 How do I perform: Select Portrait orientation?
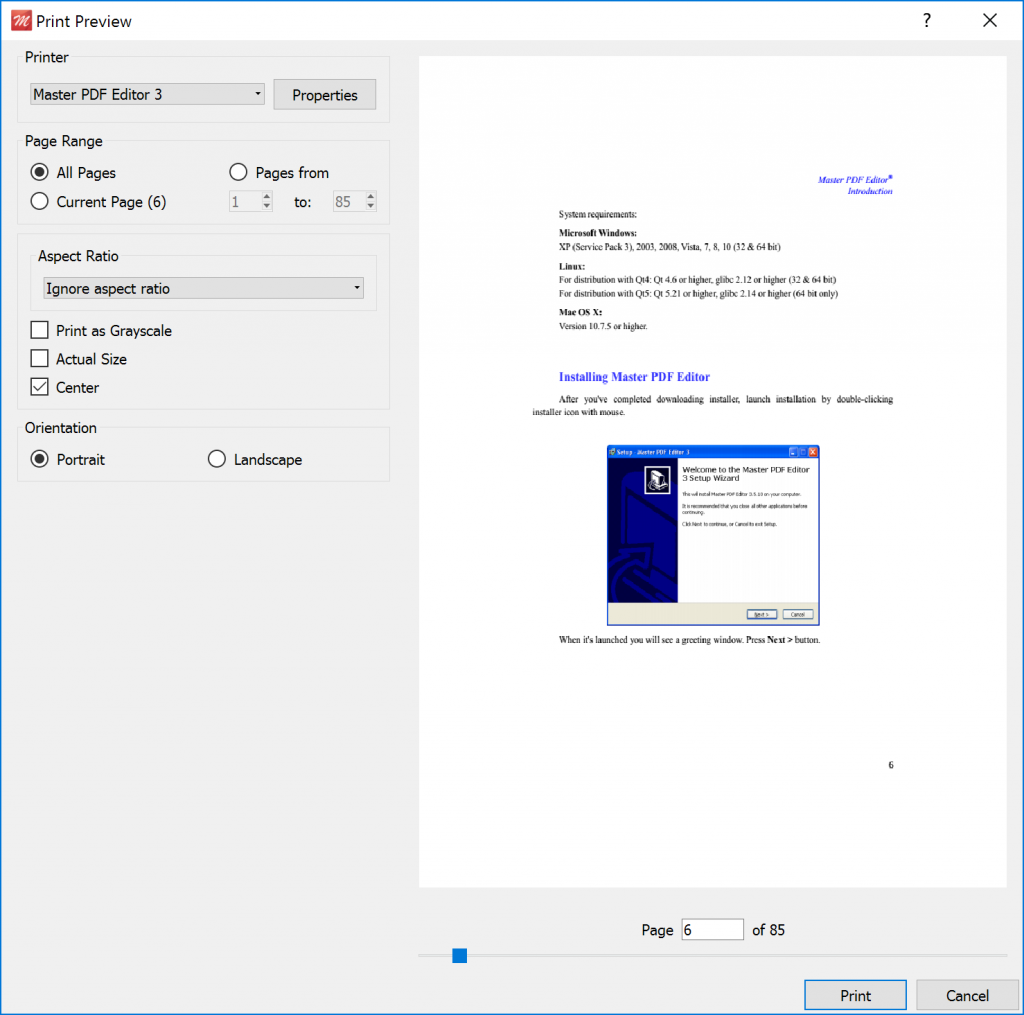pos(40,460)
